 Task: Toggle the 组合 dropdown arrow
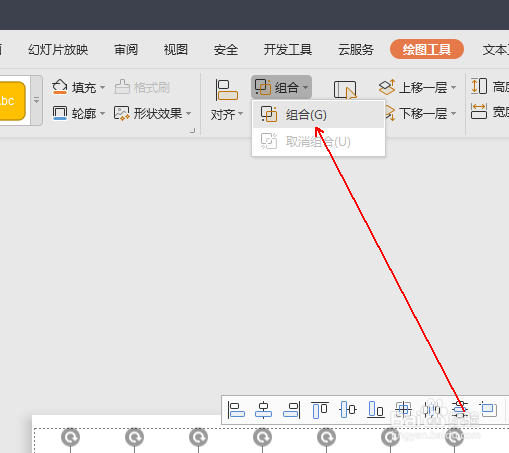click(305, 88)
